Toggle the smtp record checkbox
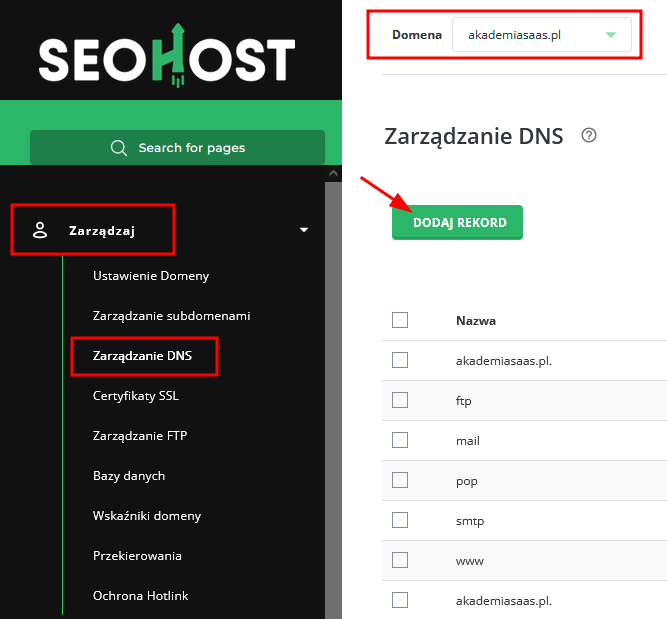The width and height of the screenshot is (667, 619). click(x=400, y=520)
